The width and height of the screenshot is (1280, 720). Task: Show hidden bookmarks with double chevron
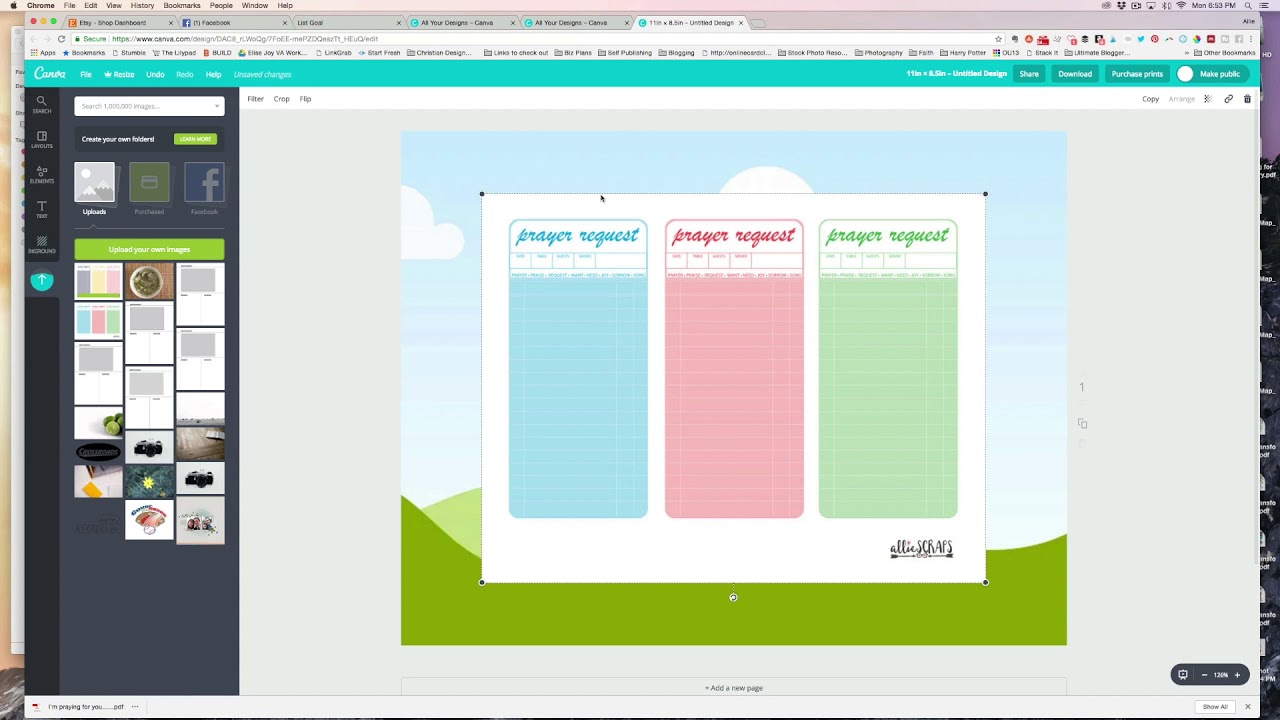point(1187,52)
